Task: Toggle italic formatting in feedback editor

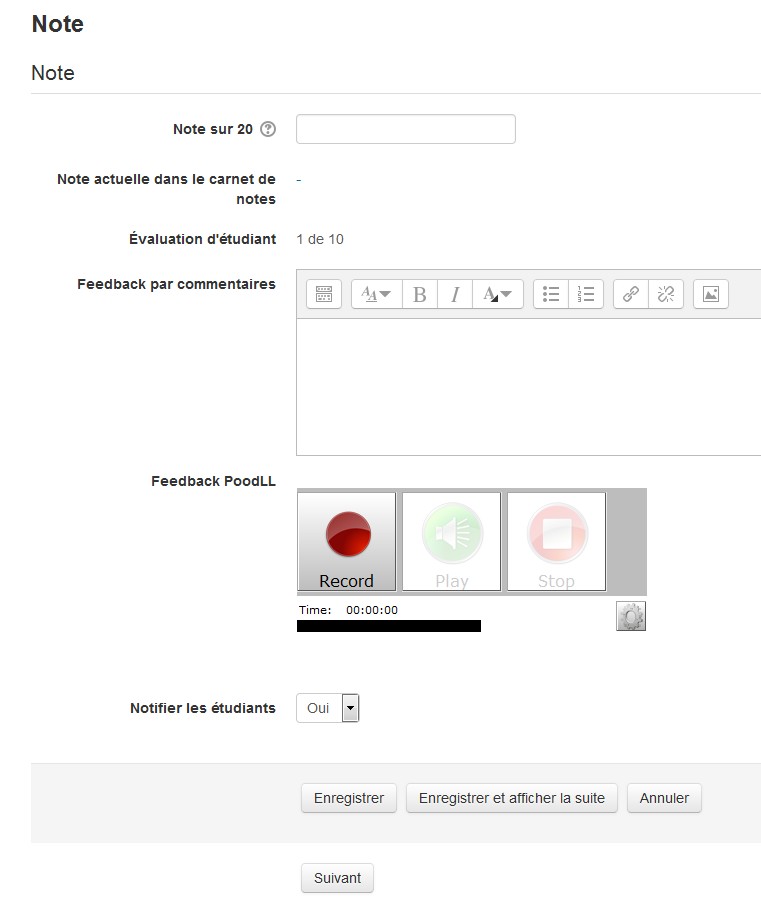Action: [455, 294]
